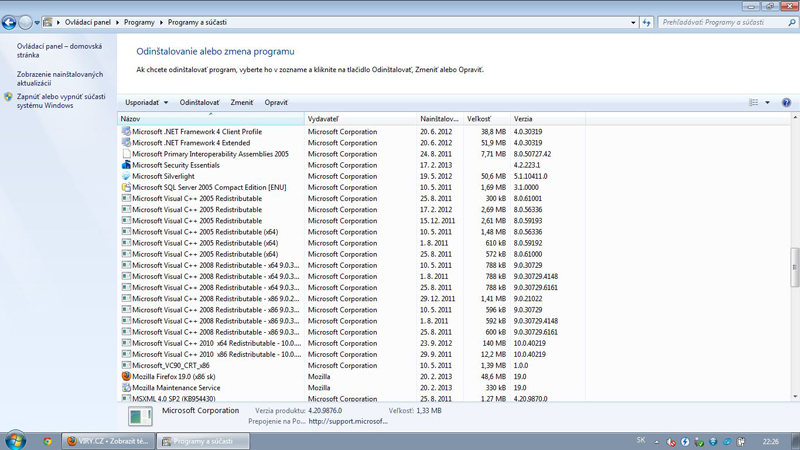Viewport: 800px width, 450px height.
Task: Sort by the Vydavateľ column header
Action: coord(361,119)
